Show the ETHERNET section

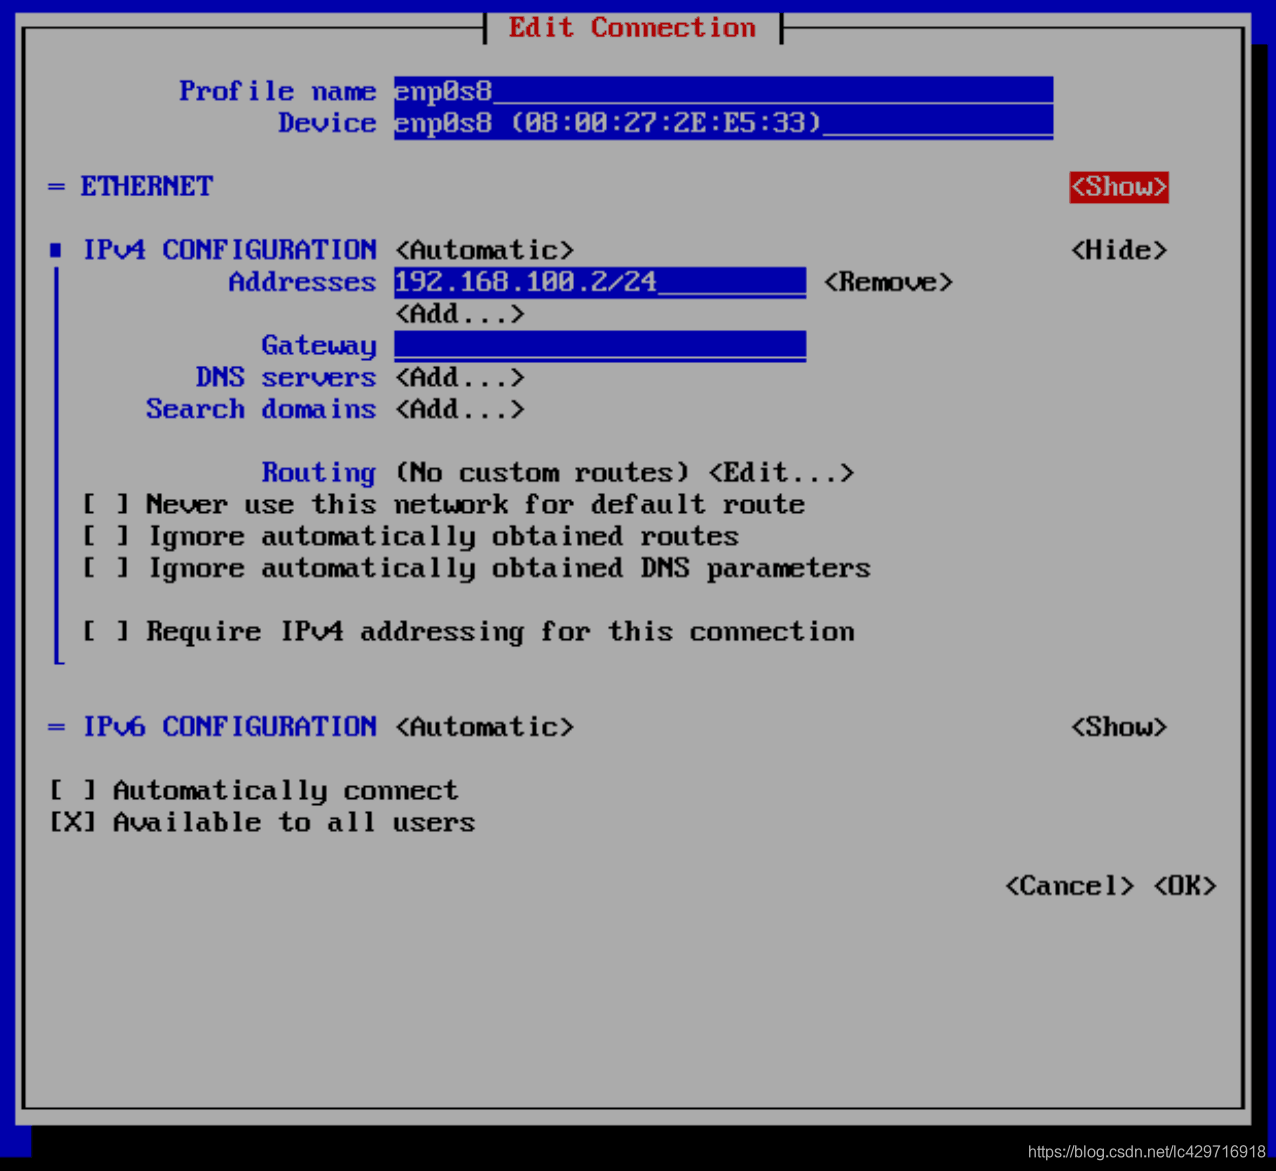pos(1119,187)
